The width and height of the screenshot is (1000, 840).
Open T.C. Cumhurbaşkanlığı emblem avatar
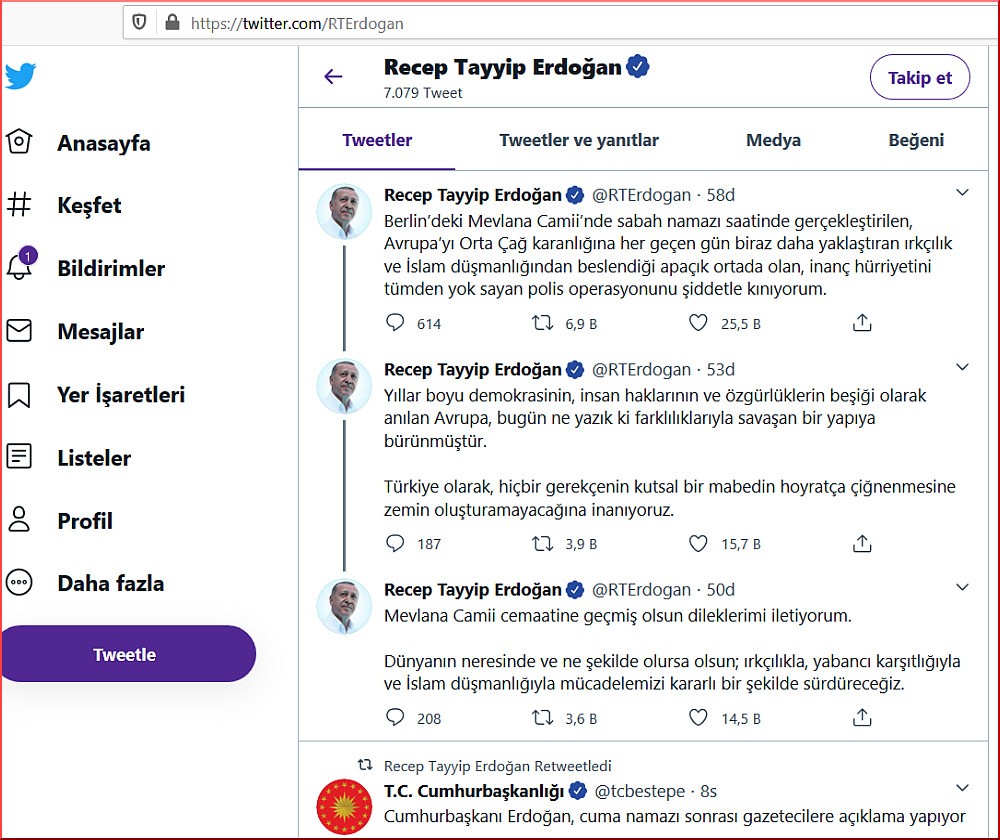pyautogui.click(x=344, y=807)
